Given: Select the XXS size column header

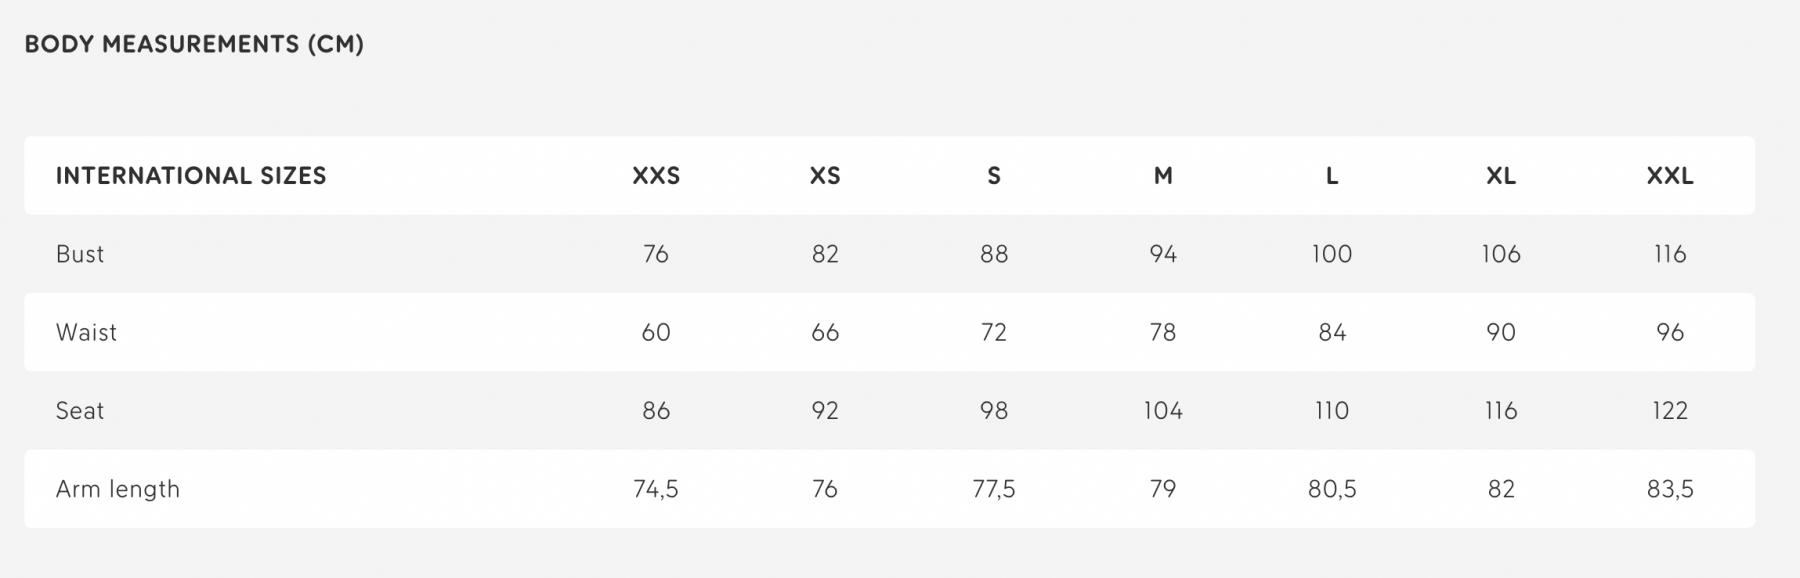Looking at the screenshot, I should point(656,176).
